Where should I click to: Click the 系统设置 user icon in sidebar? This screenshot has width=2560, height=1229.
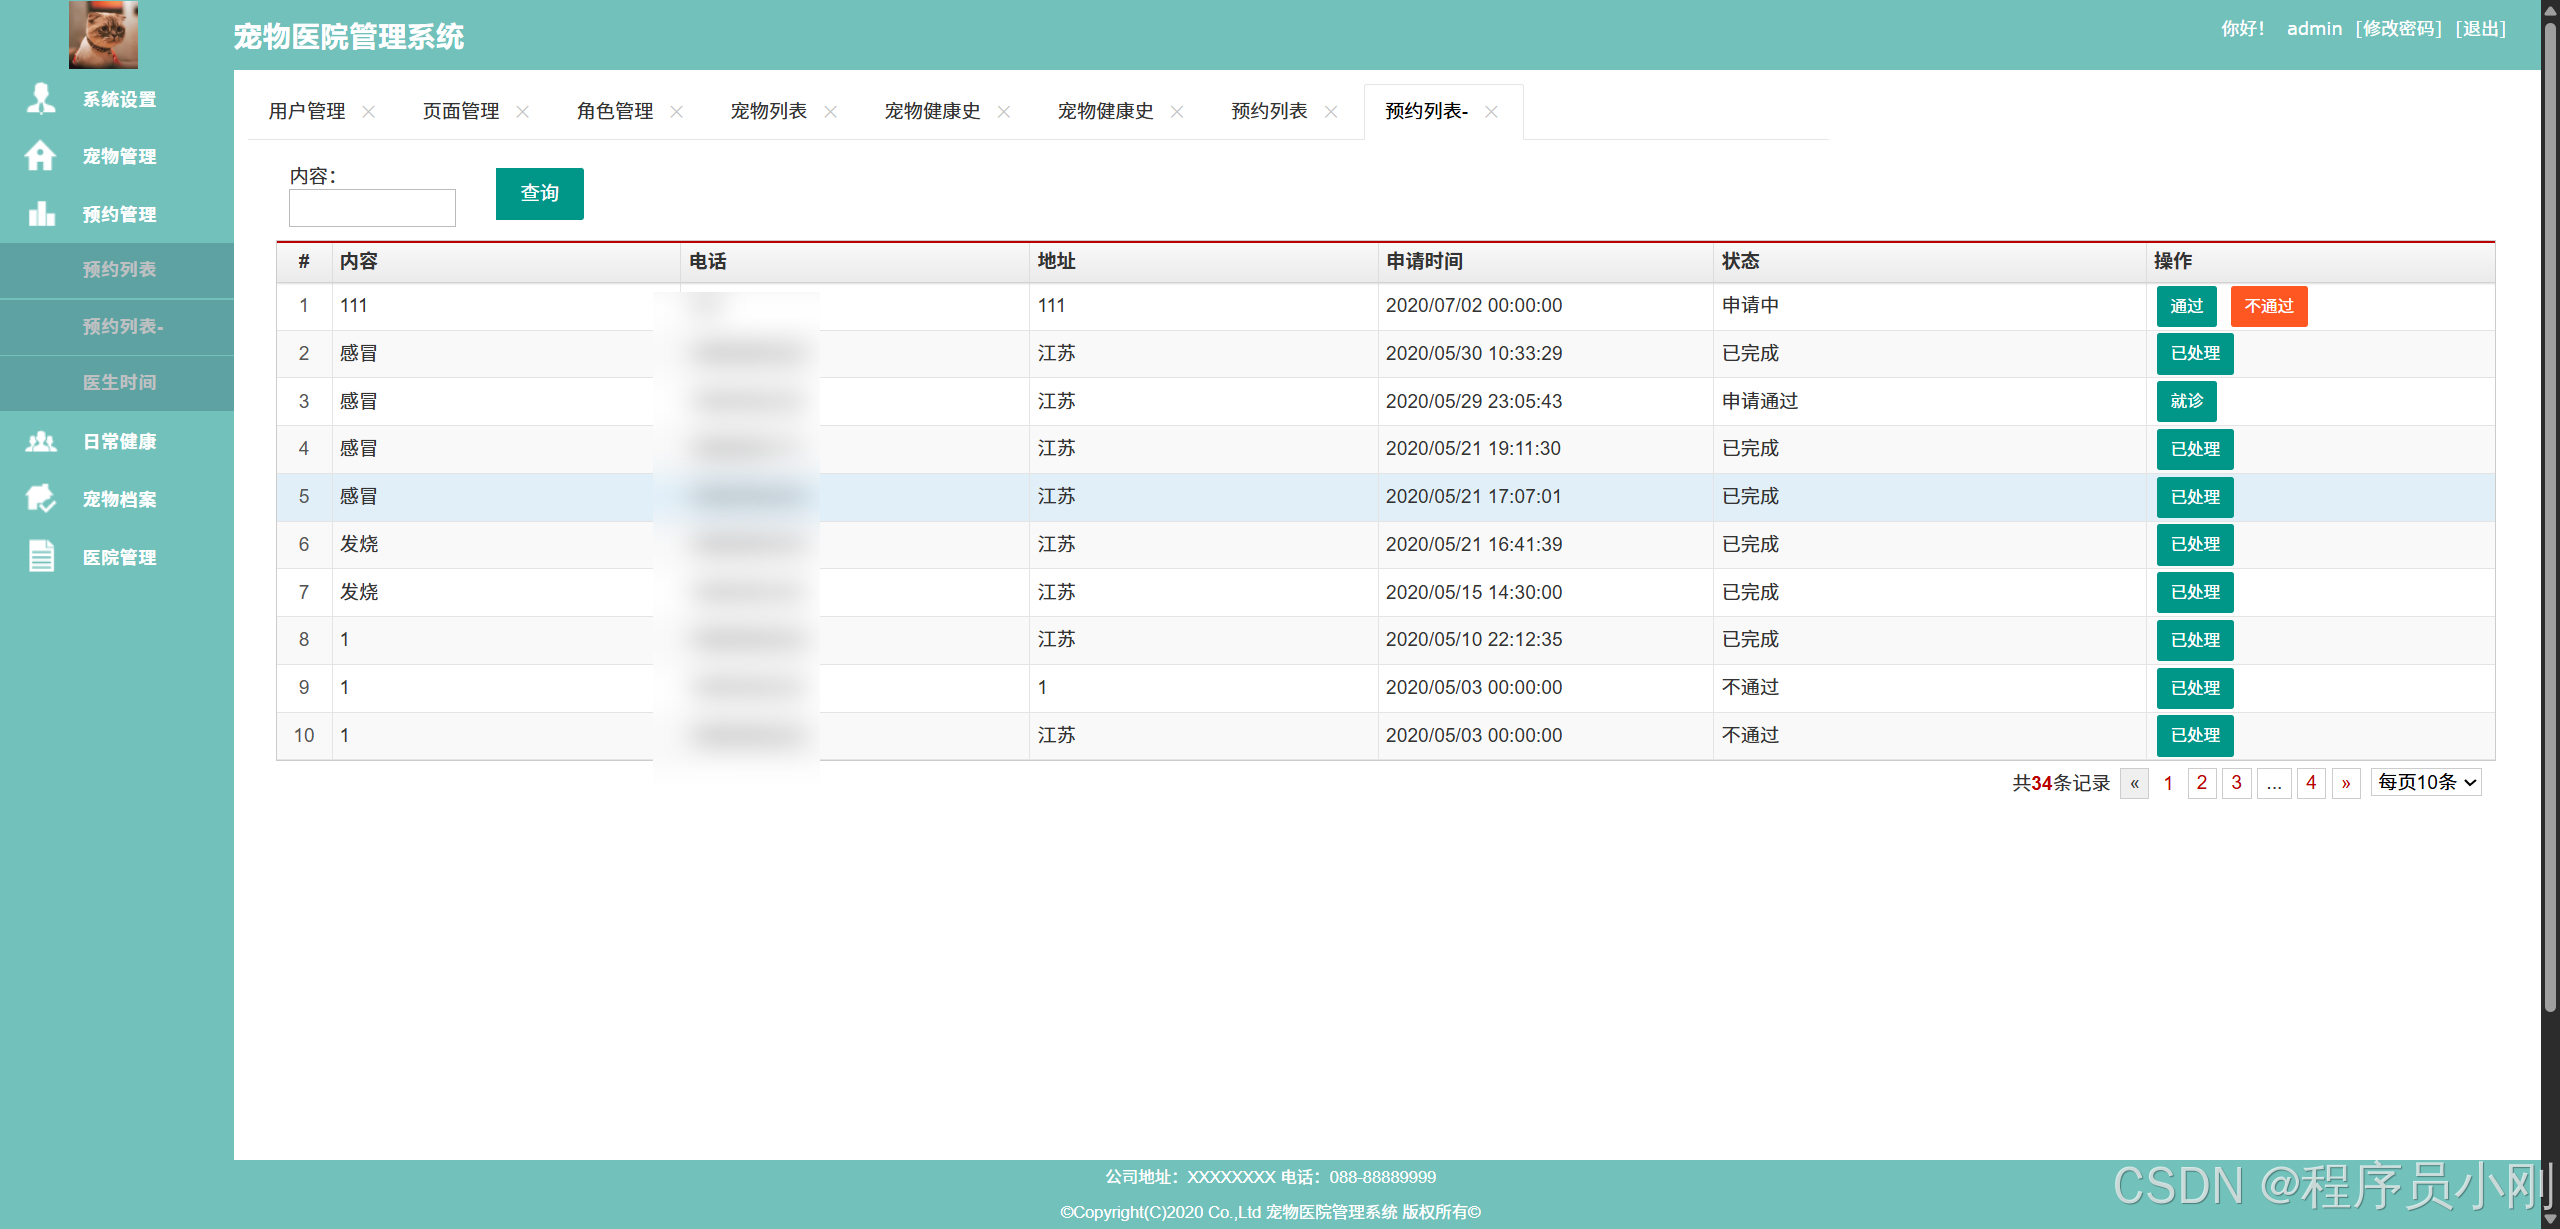tap(41, 98)
